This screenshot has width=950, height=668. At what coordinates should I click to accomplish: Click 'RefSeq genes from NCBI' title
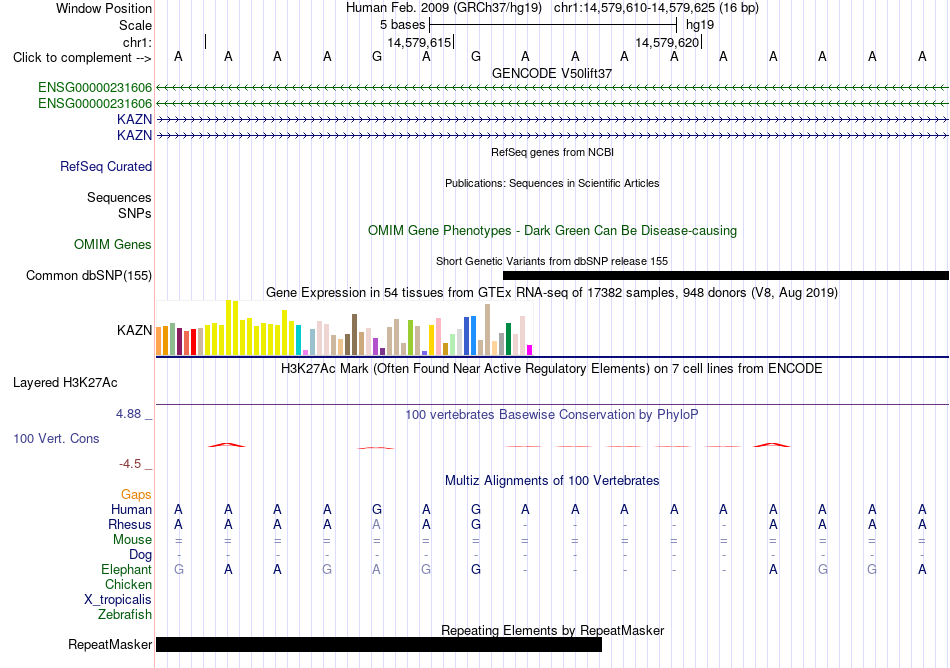pos(552,152)
